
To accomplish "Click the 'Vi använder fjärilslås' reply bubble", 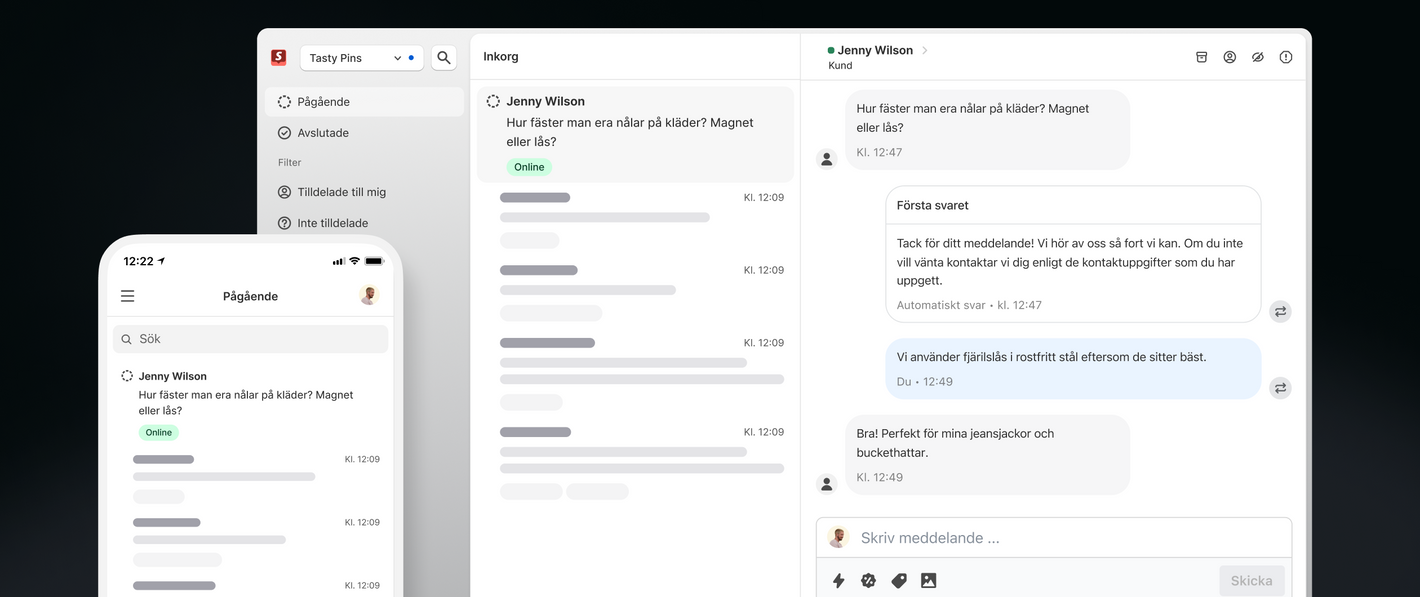I will (x=1073, y=369).
